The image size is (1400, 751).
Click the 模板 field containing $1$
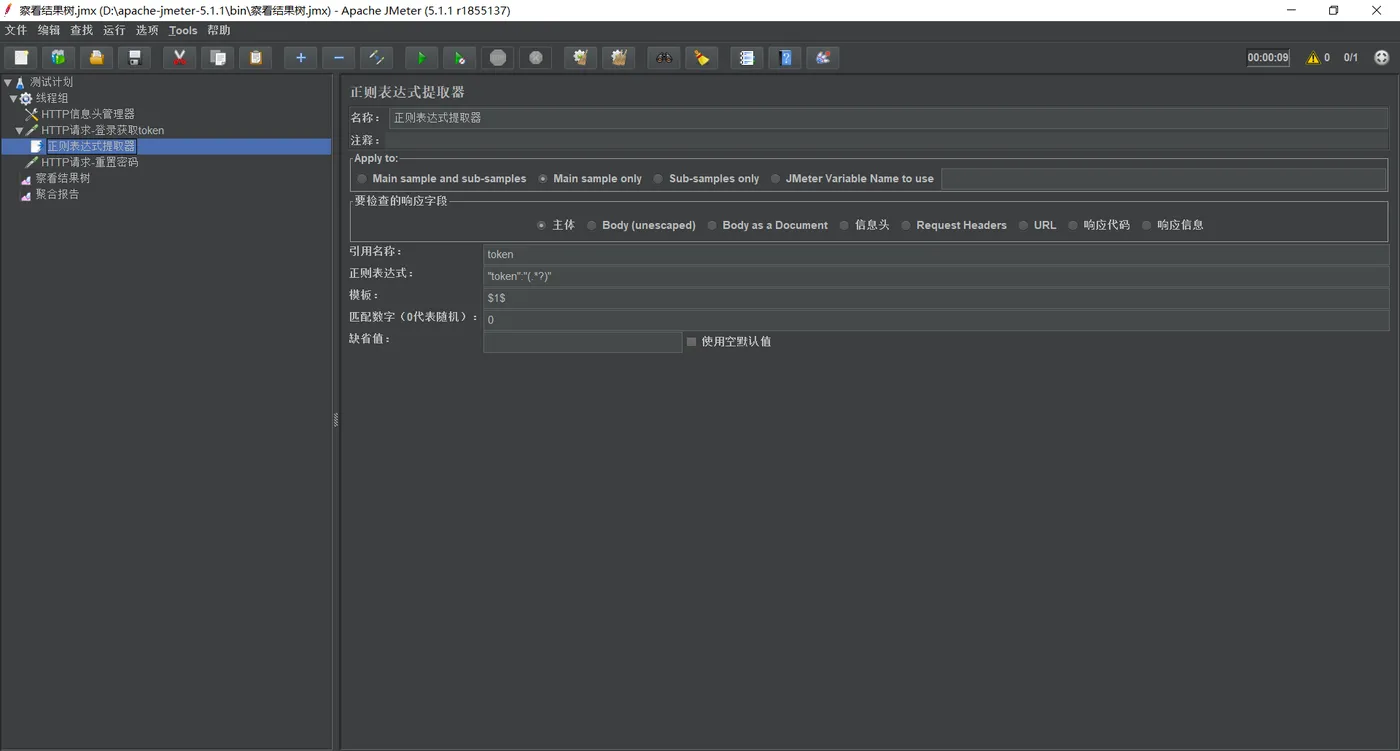[x=936, y=298]
